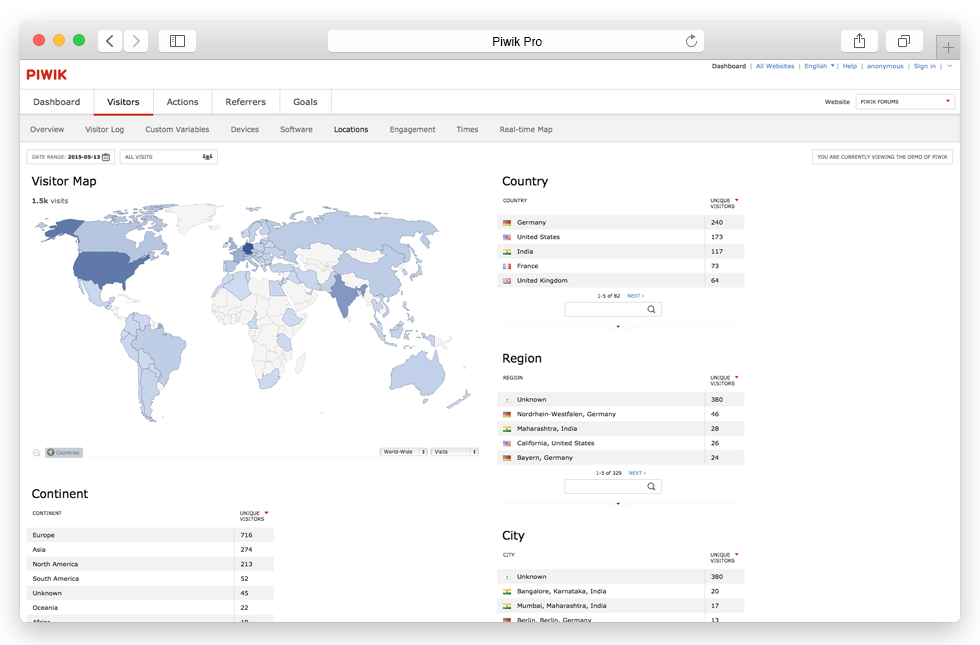Go back with the browser back arrow
The height and width of the screenshot is (645, 980).
click(110, 41)
